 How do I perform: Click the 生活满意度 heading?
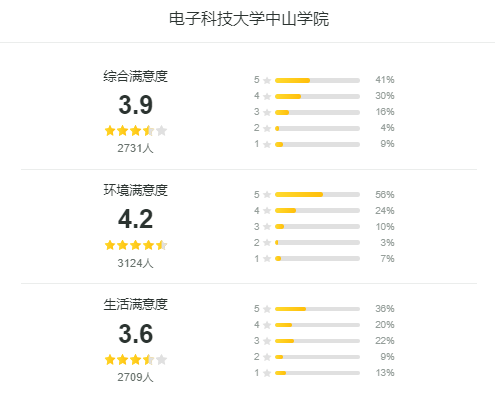coord(135,305)
